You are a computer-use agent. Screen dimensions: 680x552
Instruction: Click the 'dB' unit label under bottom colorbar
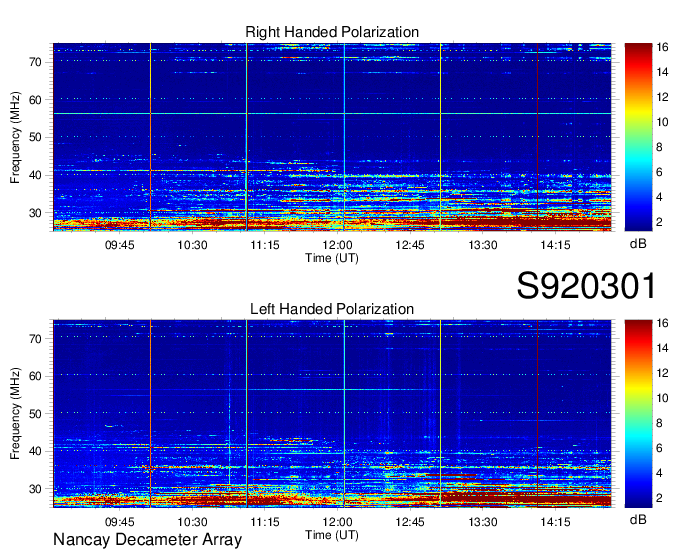coord(638,520)
